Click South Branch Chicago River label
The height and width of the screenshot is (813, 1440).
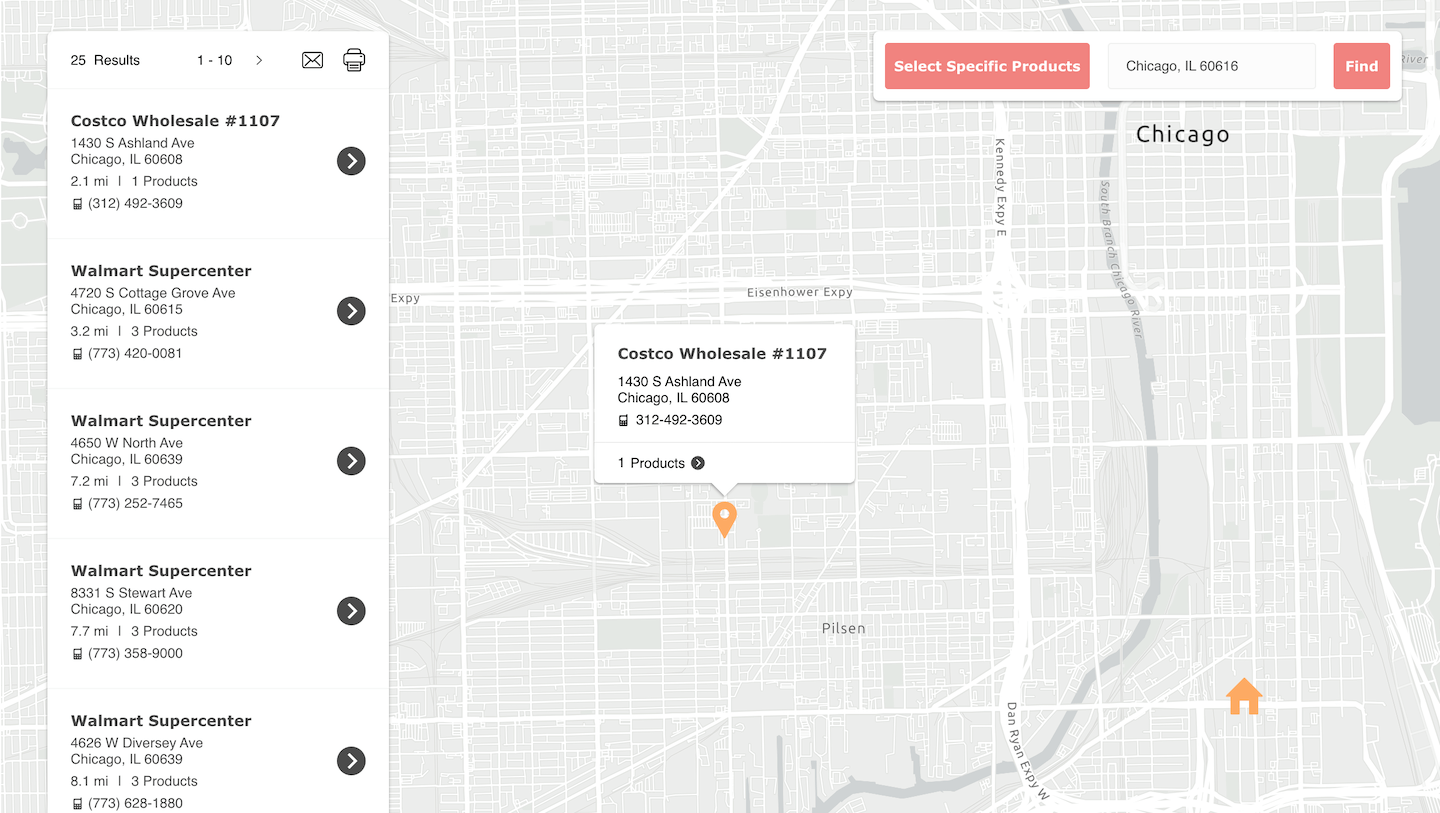(1120, 260)
